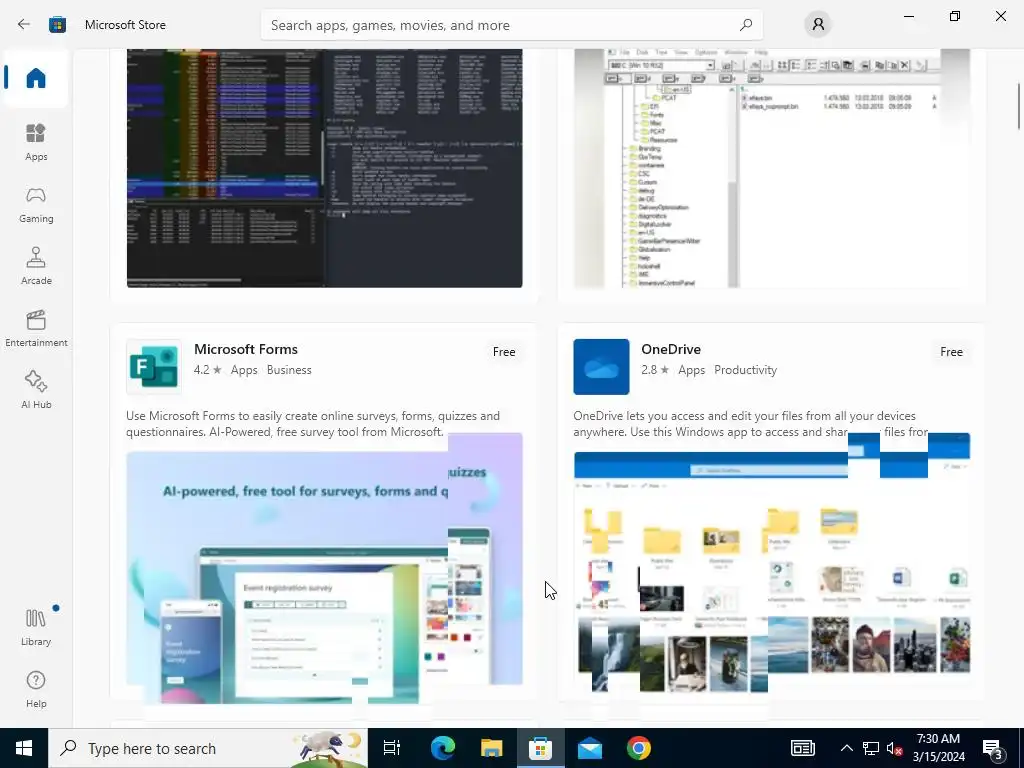This screenshot has width=1024, height=768.
Task: Open the Home section in the sidebar
Action: pos(36,78)
